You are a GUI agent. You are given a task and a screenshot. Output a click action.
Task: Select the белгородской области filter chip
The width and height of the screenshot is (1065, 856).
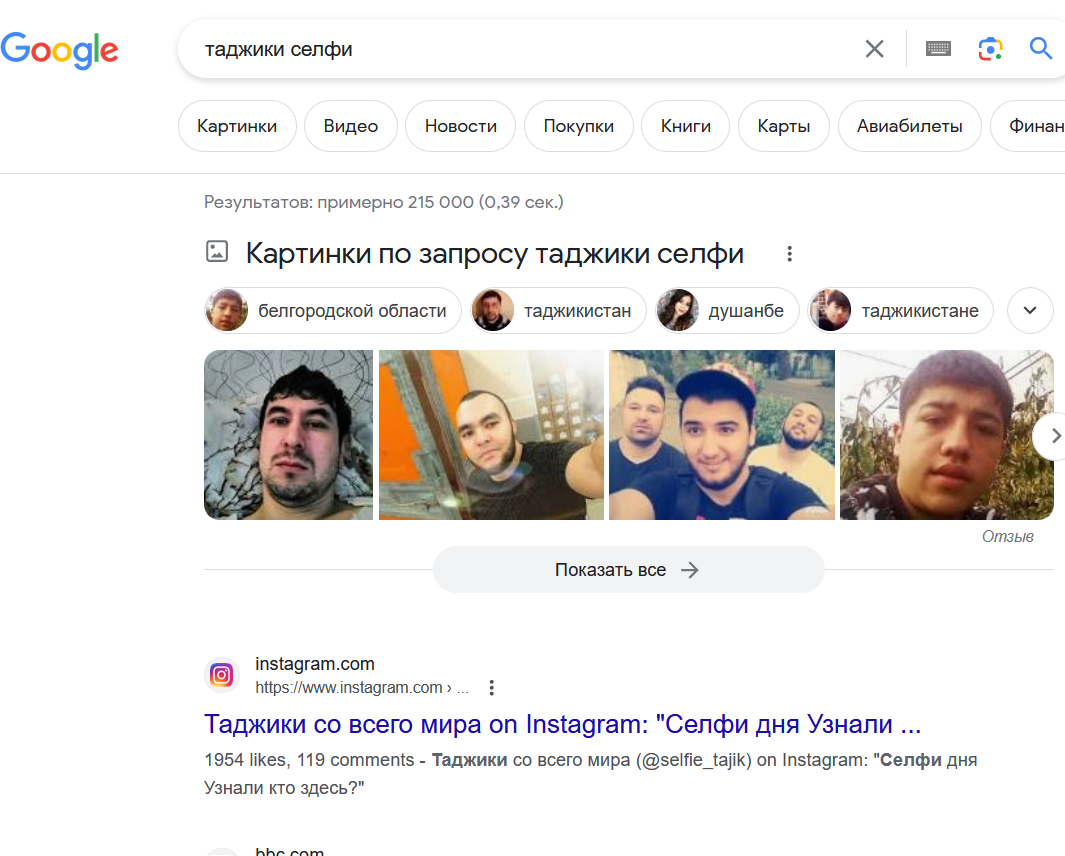tap(333, 310)
